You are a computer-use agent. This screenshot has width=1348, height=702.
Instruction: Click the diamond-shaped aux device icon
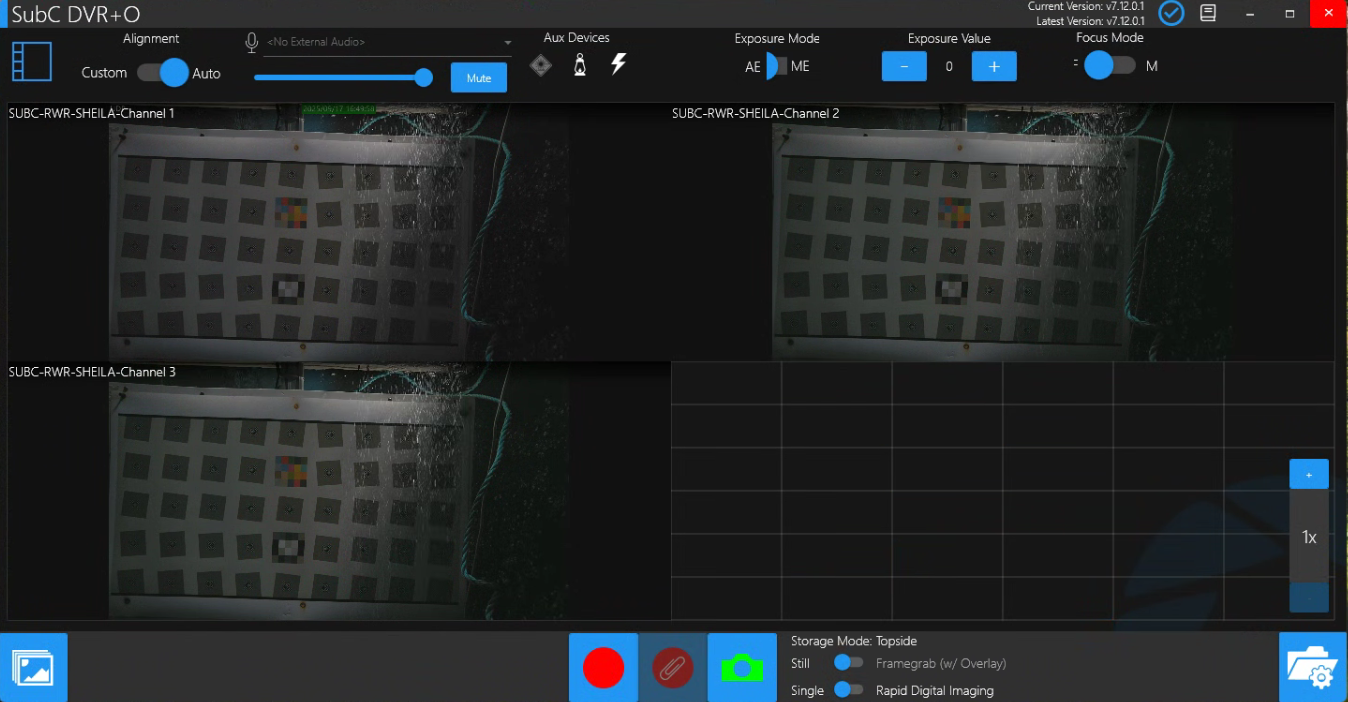(540, 66)
